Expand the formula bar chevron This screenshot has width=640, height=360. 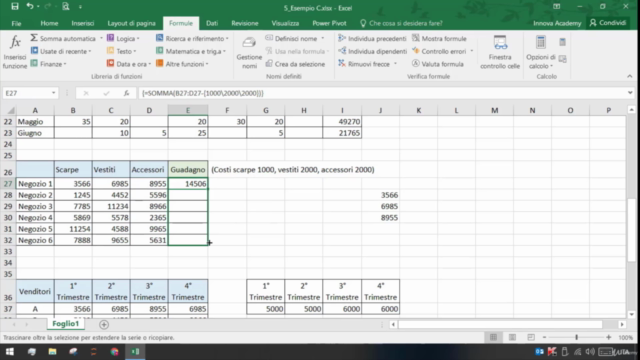click(630, 93)
